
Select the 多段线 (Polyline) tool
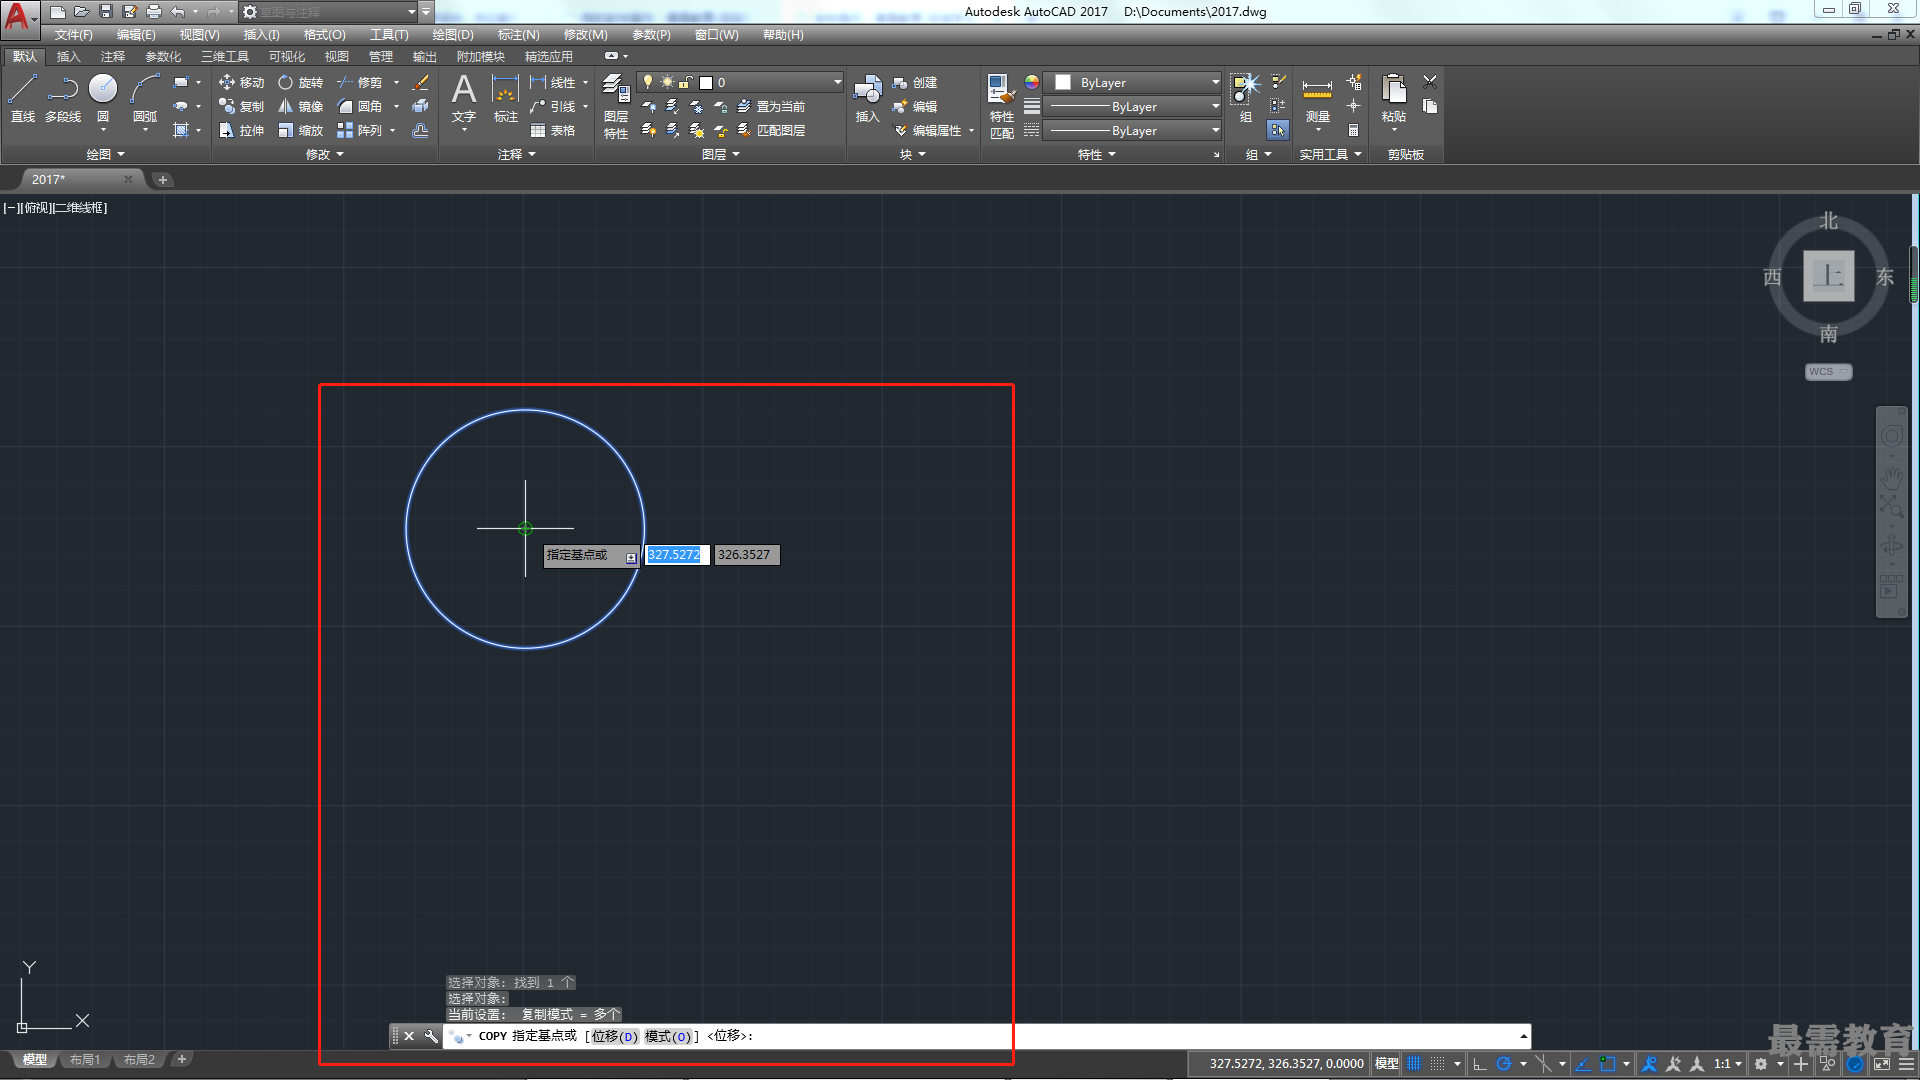coord(63,98)
